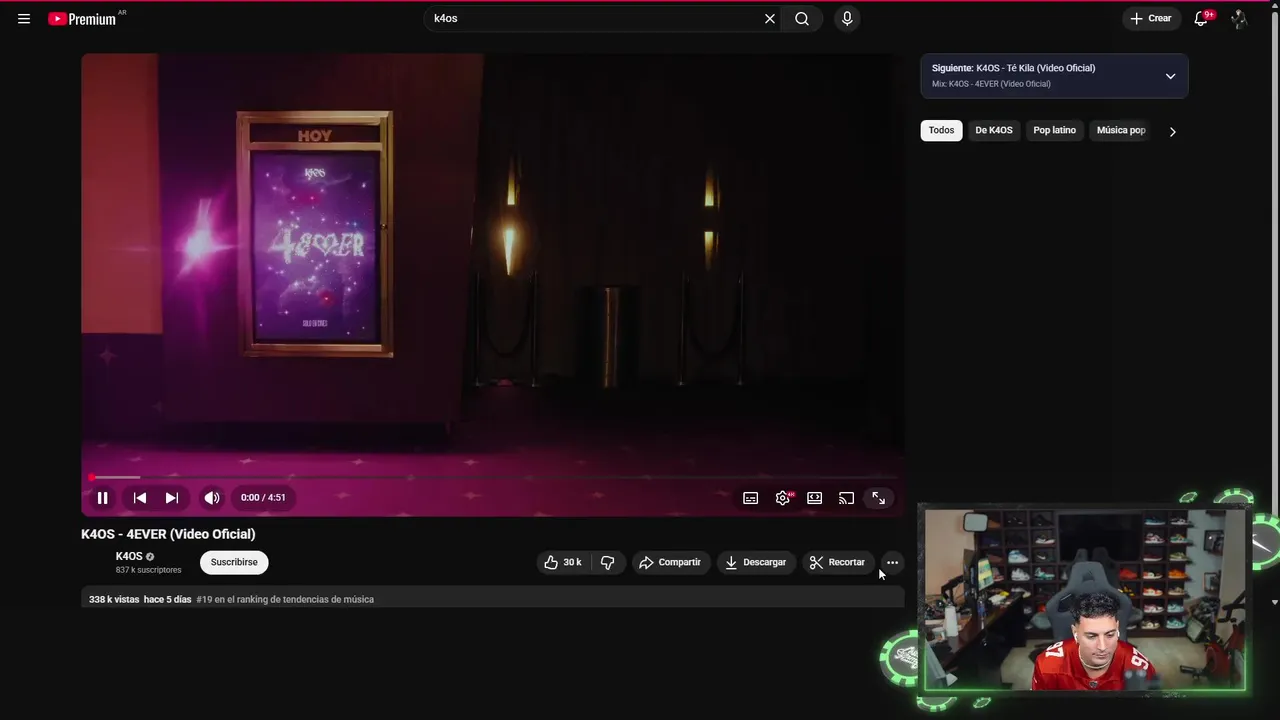Viewport: 1280px width, 720px height.
Task: Go to YouTube Premium home logo
Action: click(82, 18)
